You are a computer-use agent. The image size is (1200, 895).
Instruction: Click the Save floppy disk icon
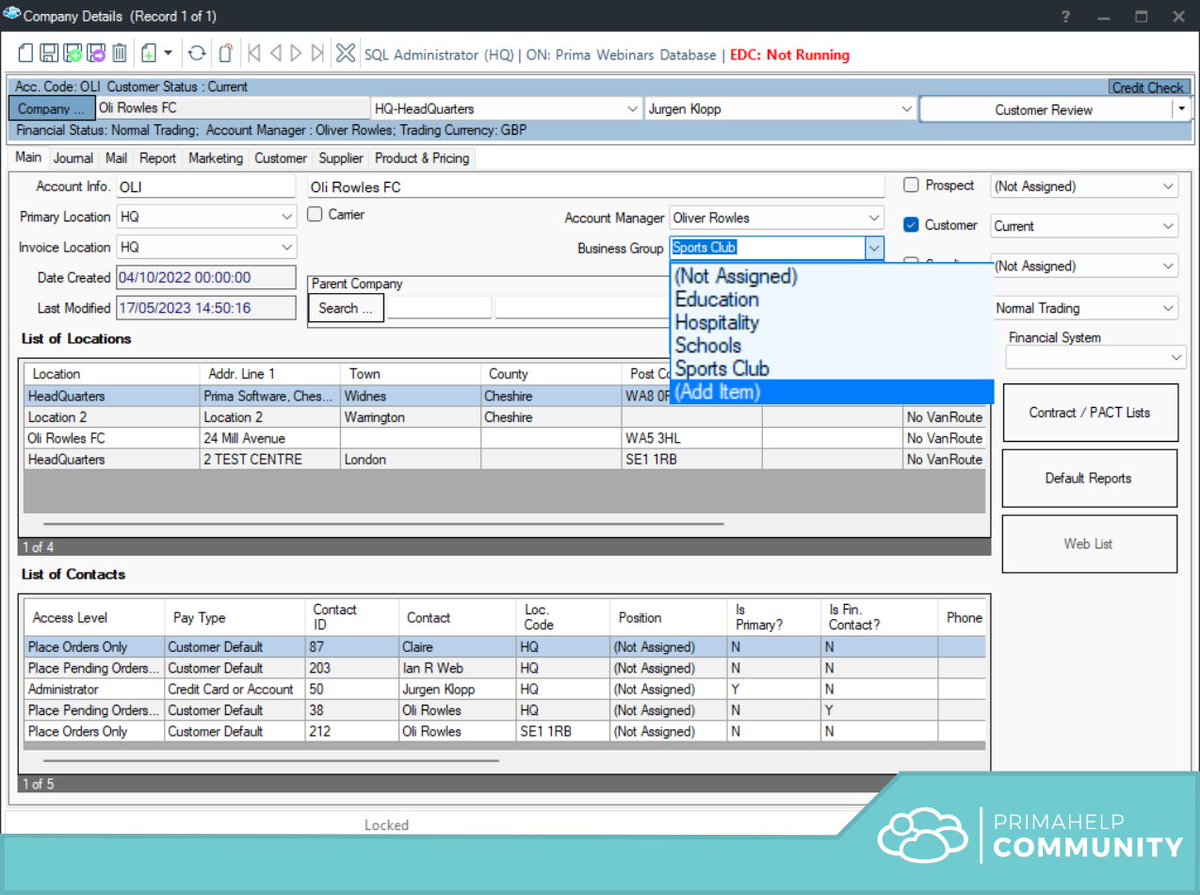[49, 54]
